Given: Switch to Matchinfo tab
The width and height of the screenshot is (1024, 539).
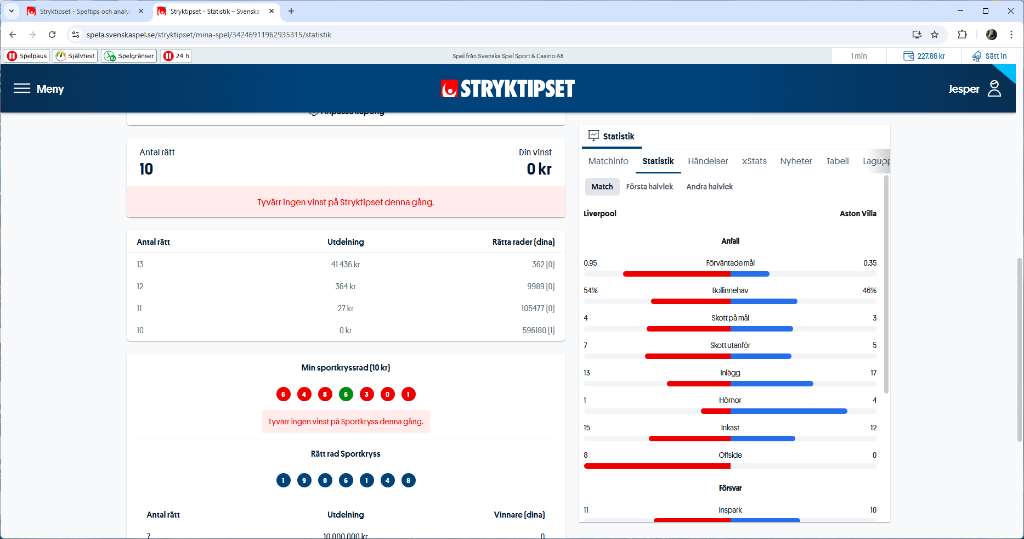Looking at the screenshot, I should (x=608, y=161).
